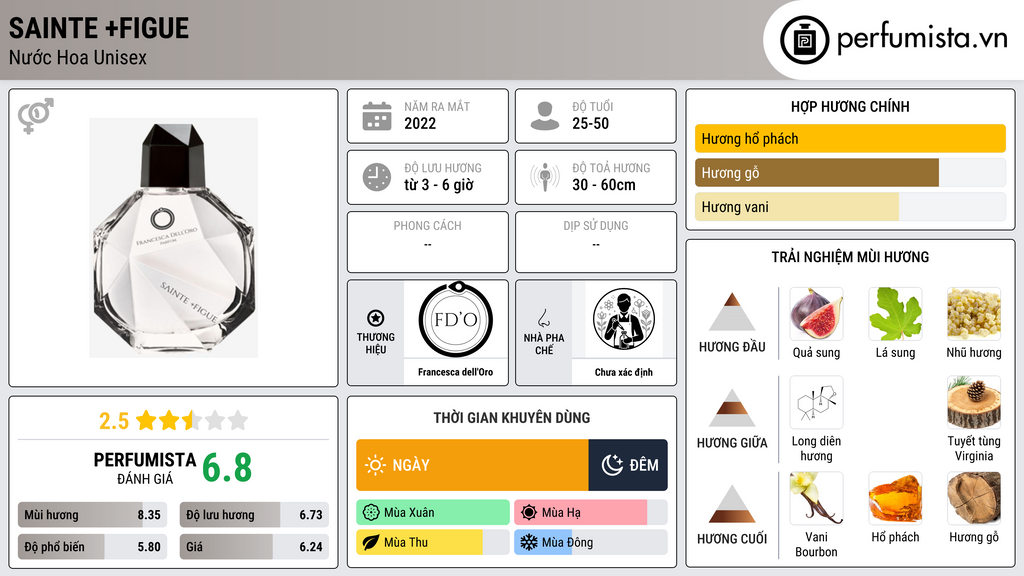Click the Nhũ hương frankincense image
This screenshot has width=1024, height=576.
click(974, 314)
